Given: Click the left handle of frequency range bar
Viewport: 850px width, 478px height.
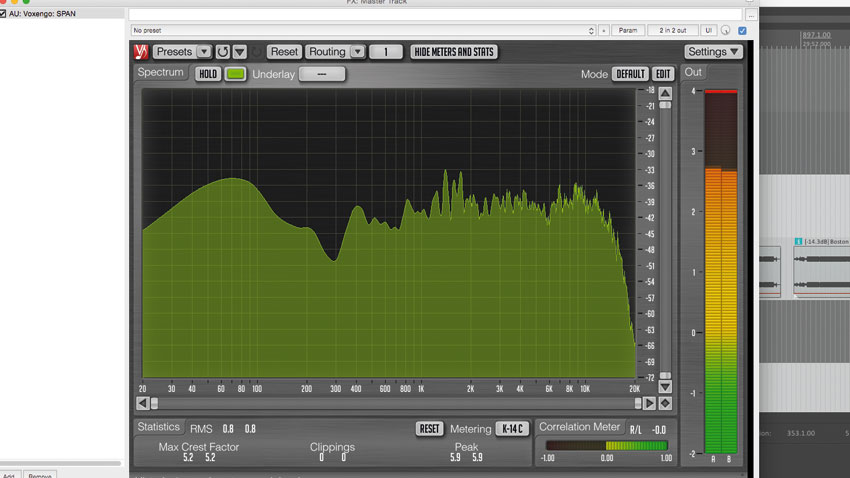Looking at the screenshot, I should pos(154,403).
